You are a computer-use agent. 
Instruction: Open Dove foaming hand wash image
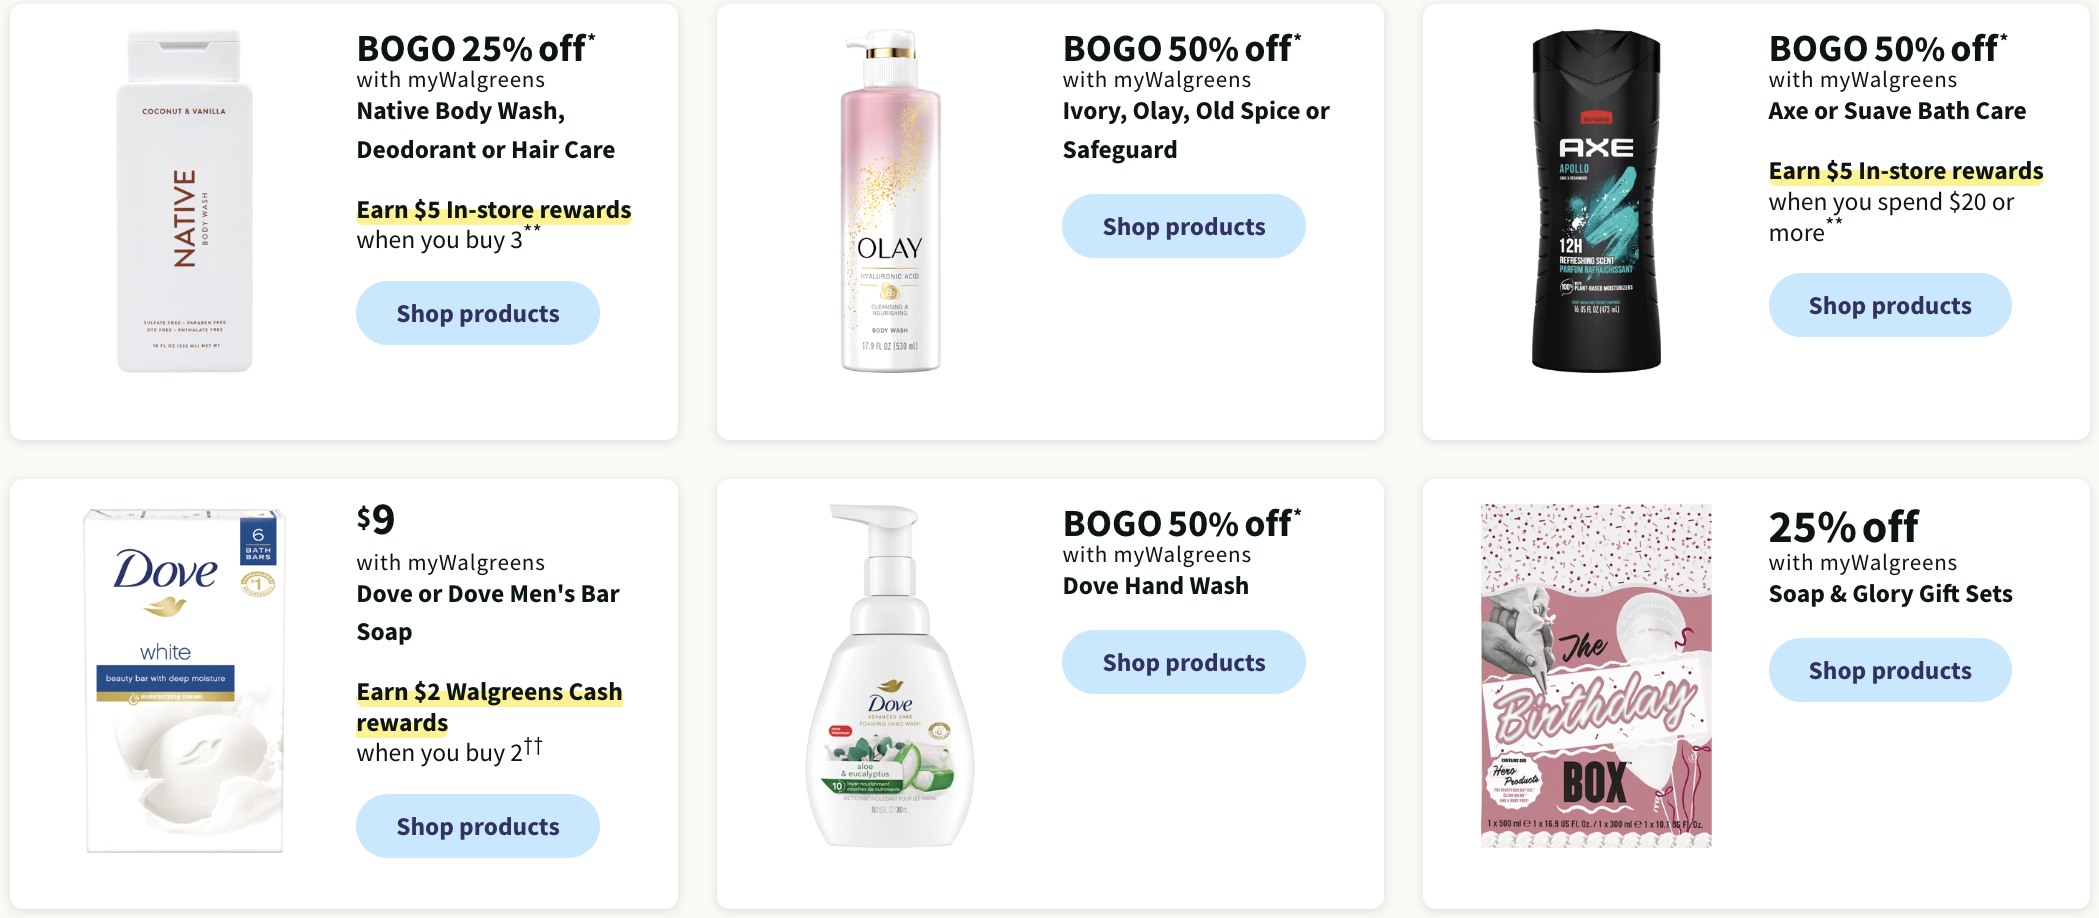pos(889,676)
